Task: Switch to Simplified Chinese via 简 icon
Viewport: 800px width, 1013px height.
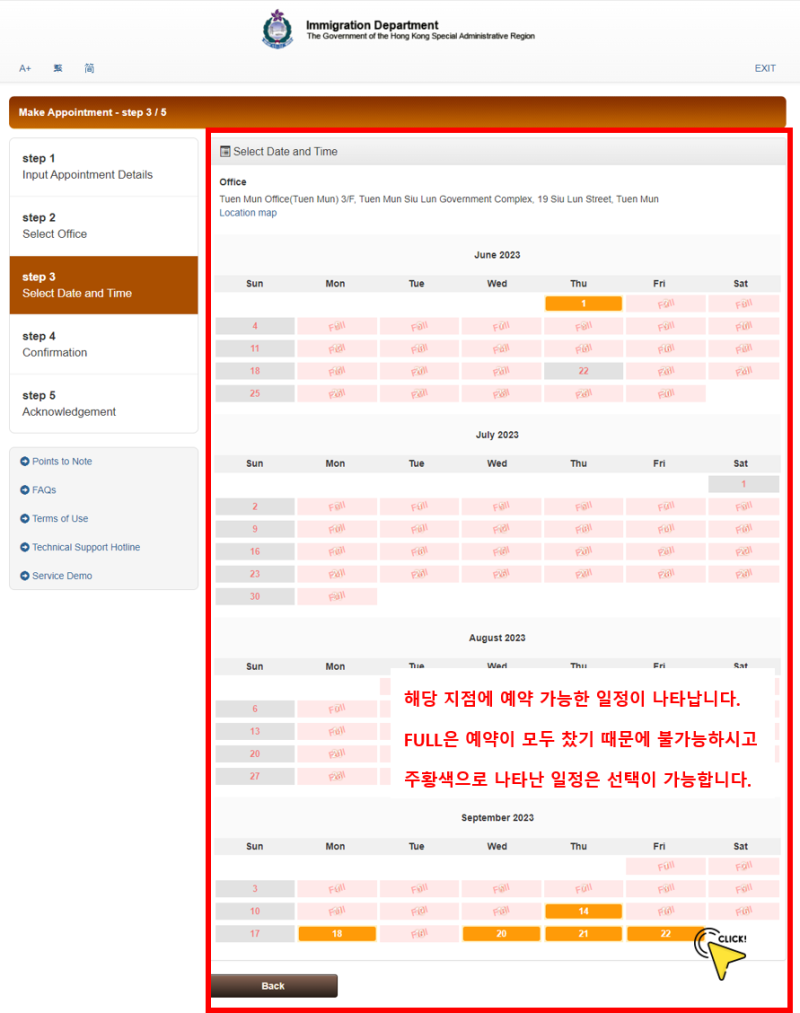Action: tap(89, 68)
